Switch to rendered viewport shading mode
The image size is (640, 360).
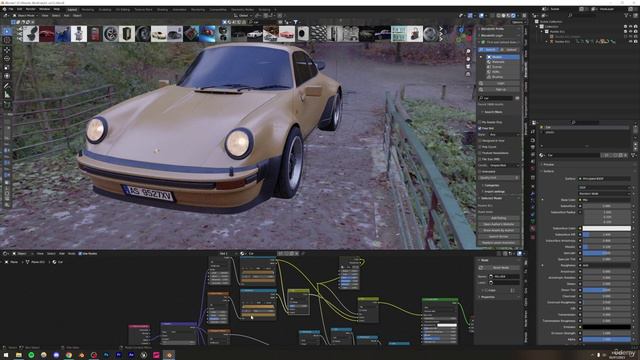(x=514, y=16)
